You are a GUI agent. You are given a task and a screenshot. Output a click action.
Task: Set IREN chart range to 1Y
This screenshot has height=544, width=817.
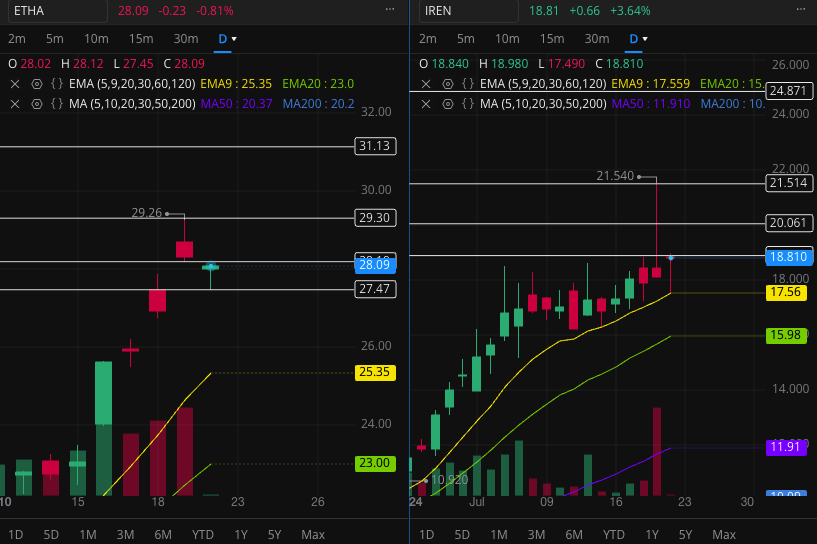(x=652, y=535)
